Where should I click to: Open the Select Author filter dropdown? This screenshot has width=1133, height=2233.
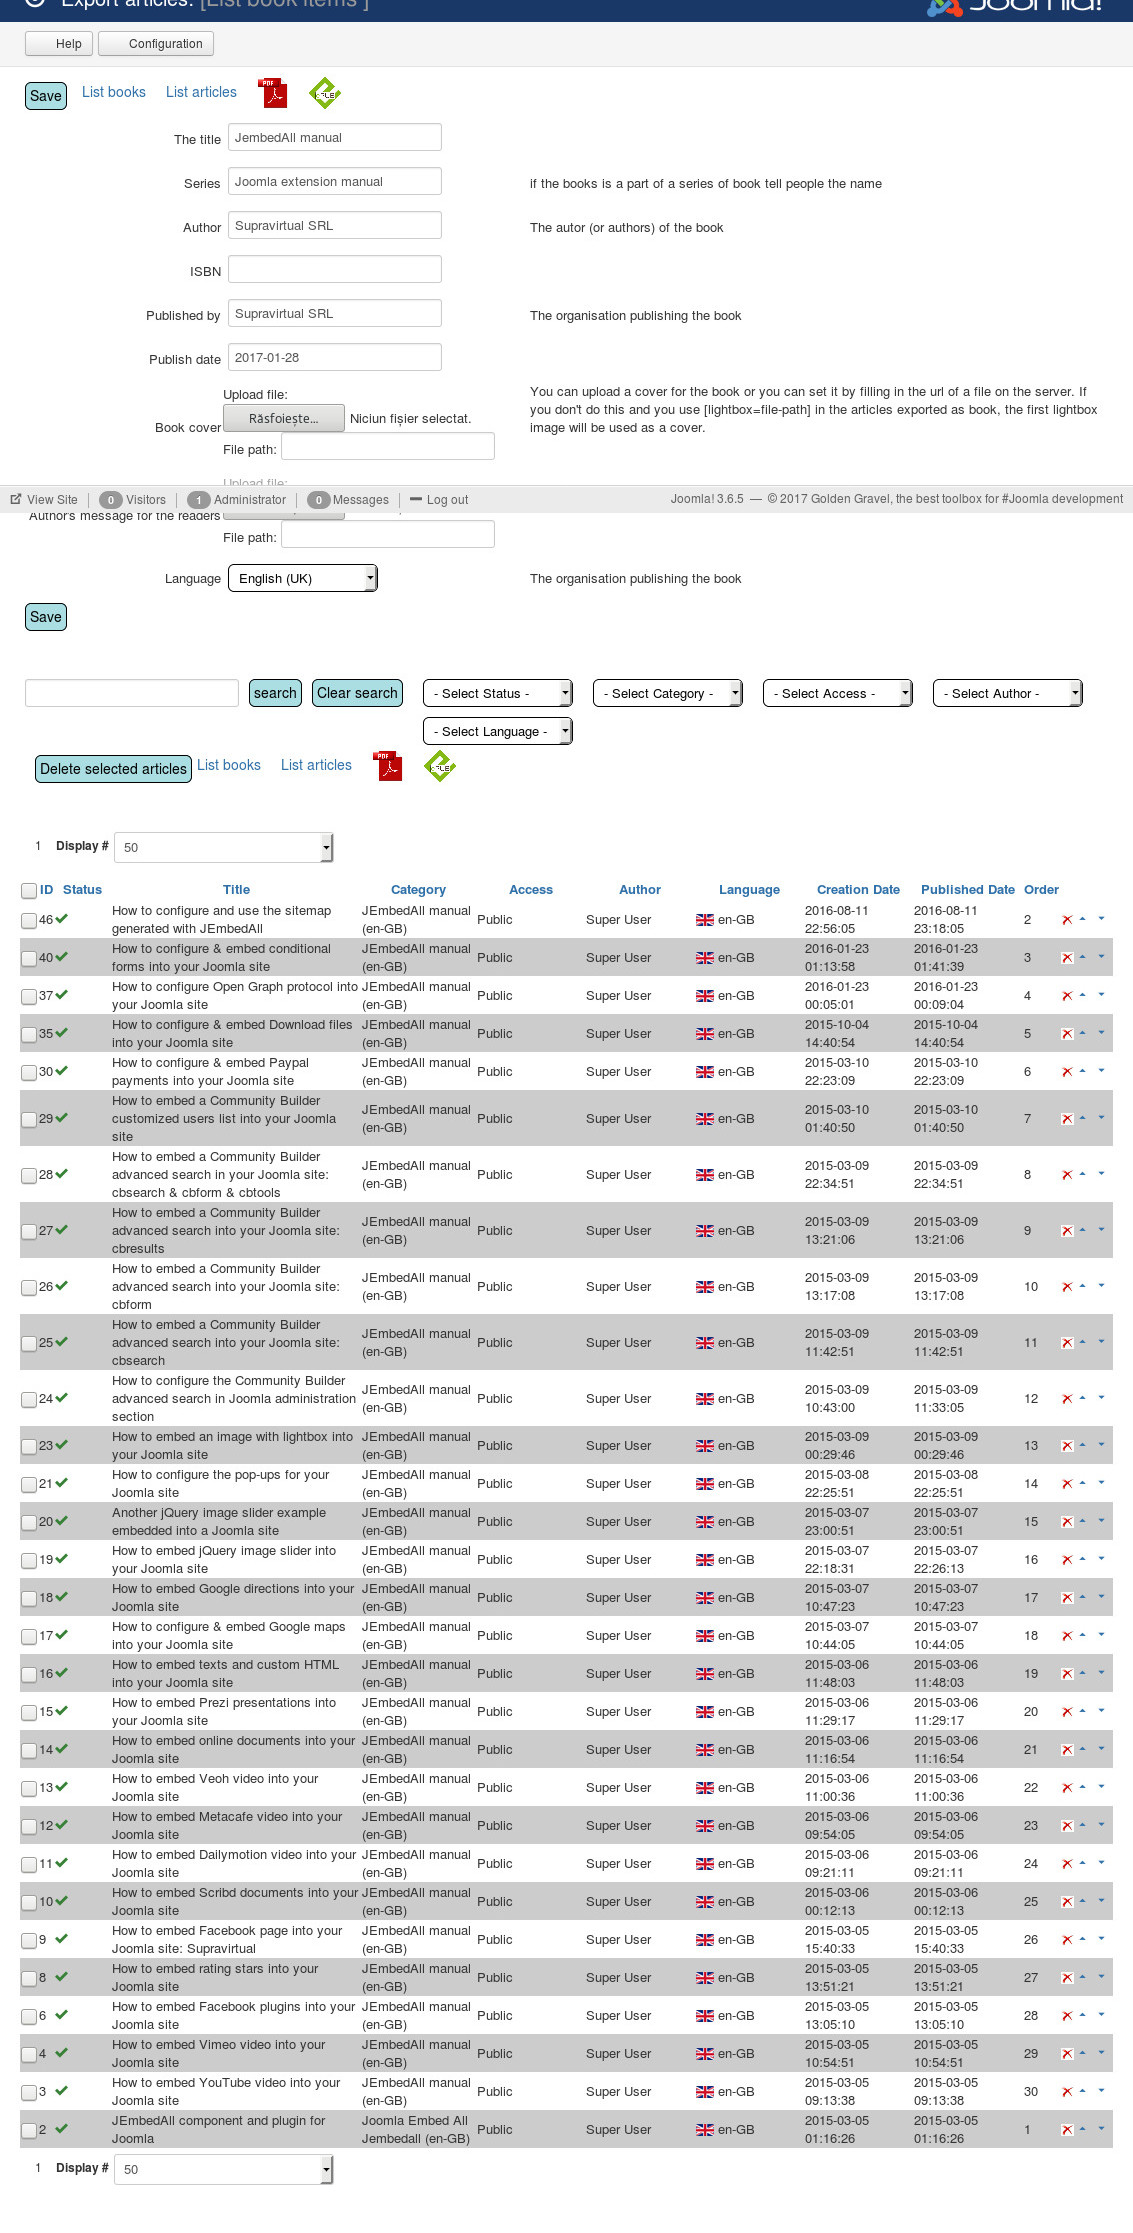tap(1008, 693)
